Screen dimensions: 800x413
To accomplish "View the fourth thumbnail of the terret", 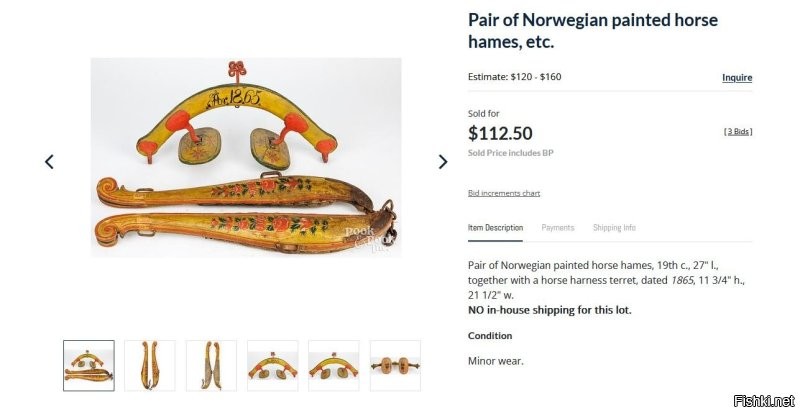I will (273, 365).
